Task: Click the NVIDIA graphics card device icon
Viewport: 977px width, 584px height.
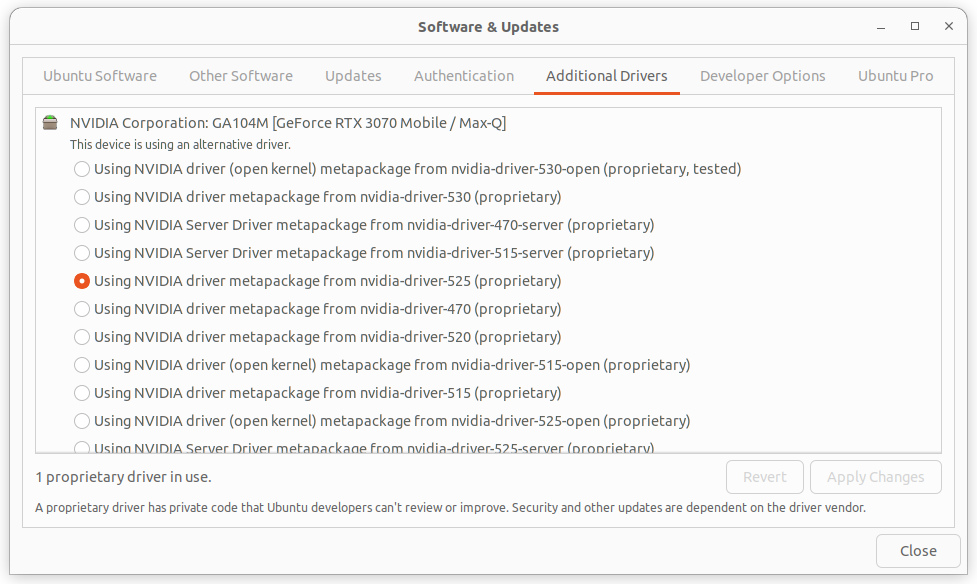Action: (50, 123)
